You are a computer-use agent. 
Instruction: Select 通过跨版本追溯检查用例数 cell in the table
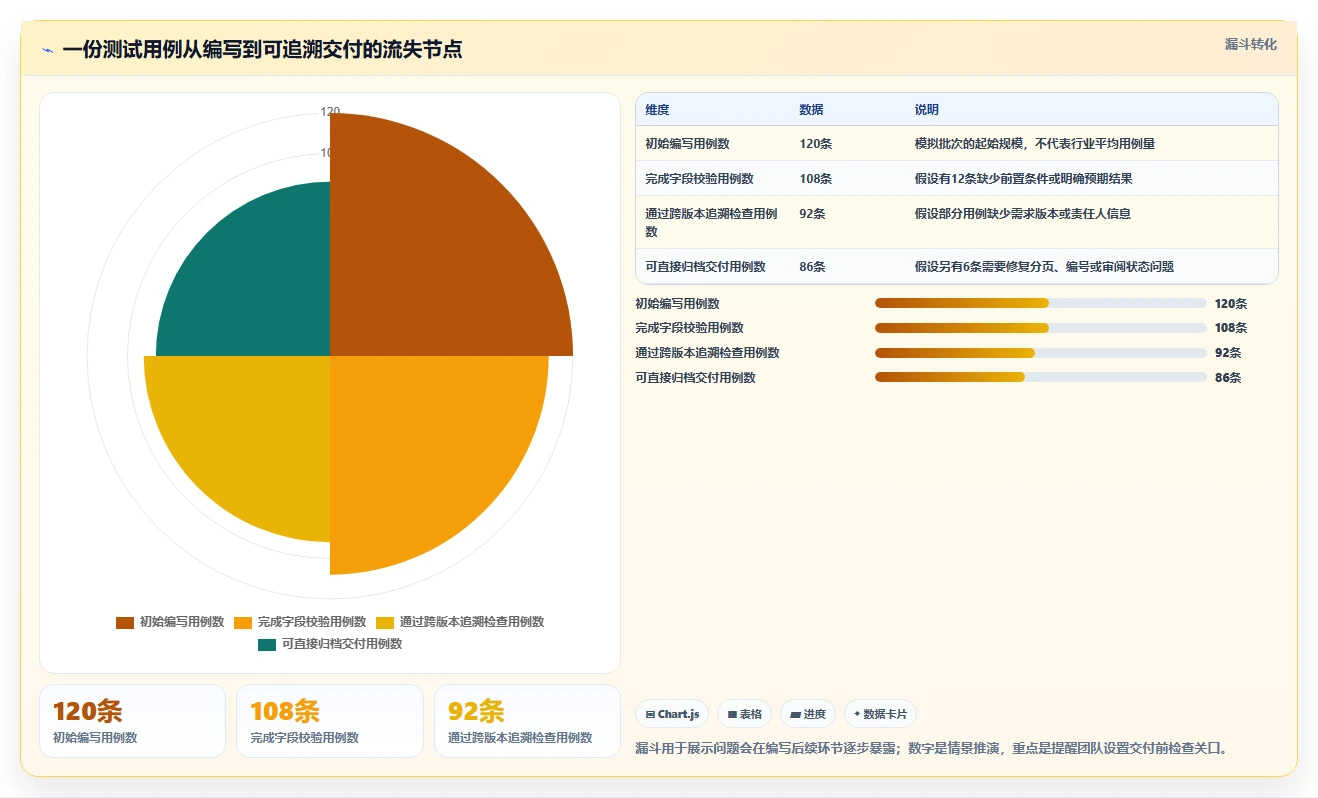tap(711, 222)
